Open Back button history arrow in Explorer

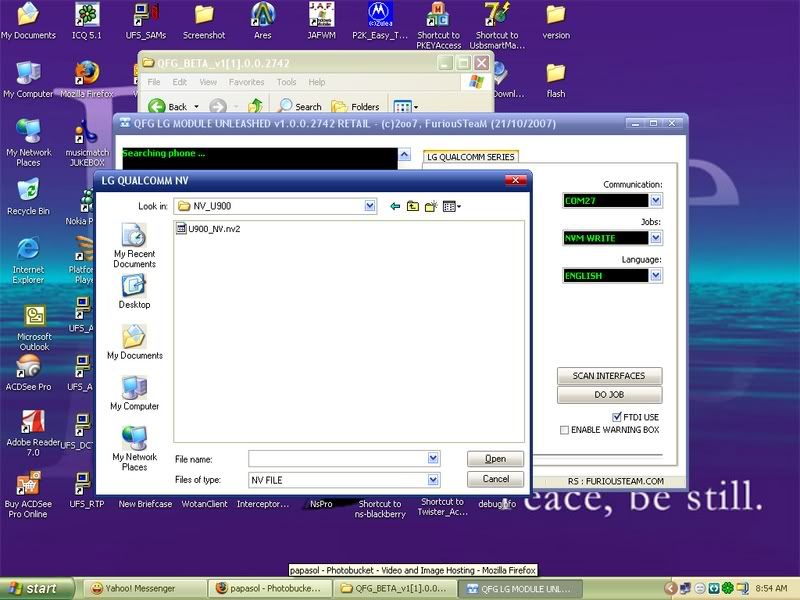(x=196, y=107)
